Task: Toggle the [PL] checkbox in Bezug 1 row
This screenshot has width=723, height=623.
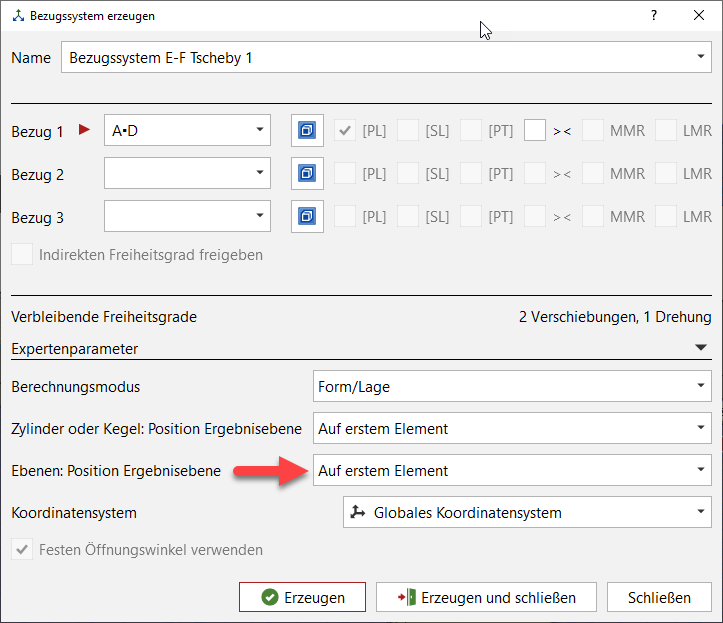Action: point(346,130)
